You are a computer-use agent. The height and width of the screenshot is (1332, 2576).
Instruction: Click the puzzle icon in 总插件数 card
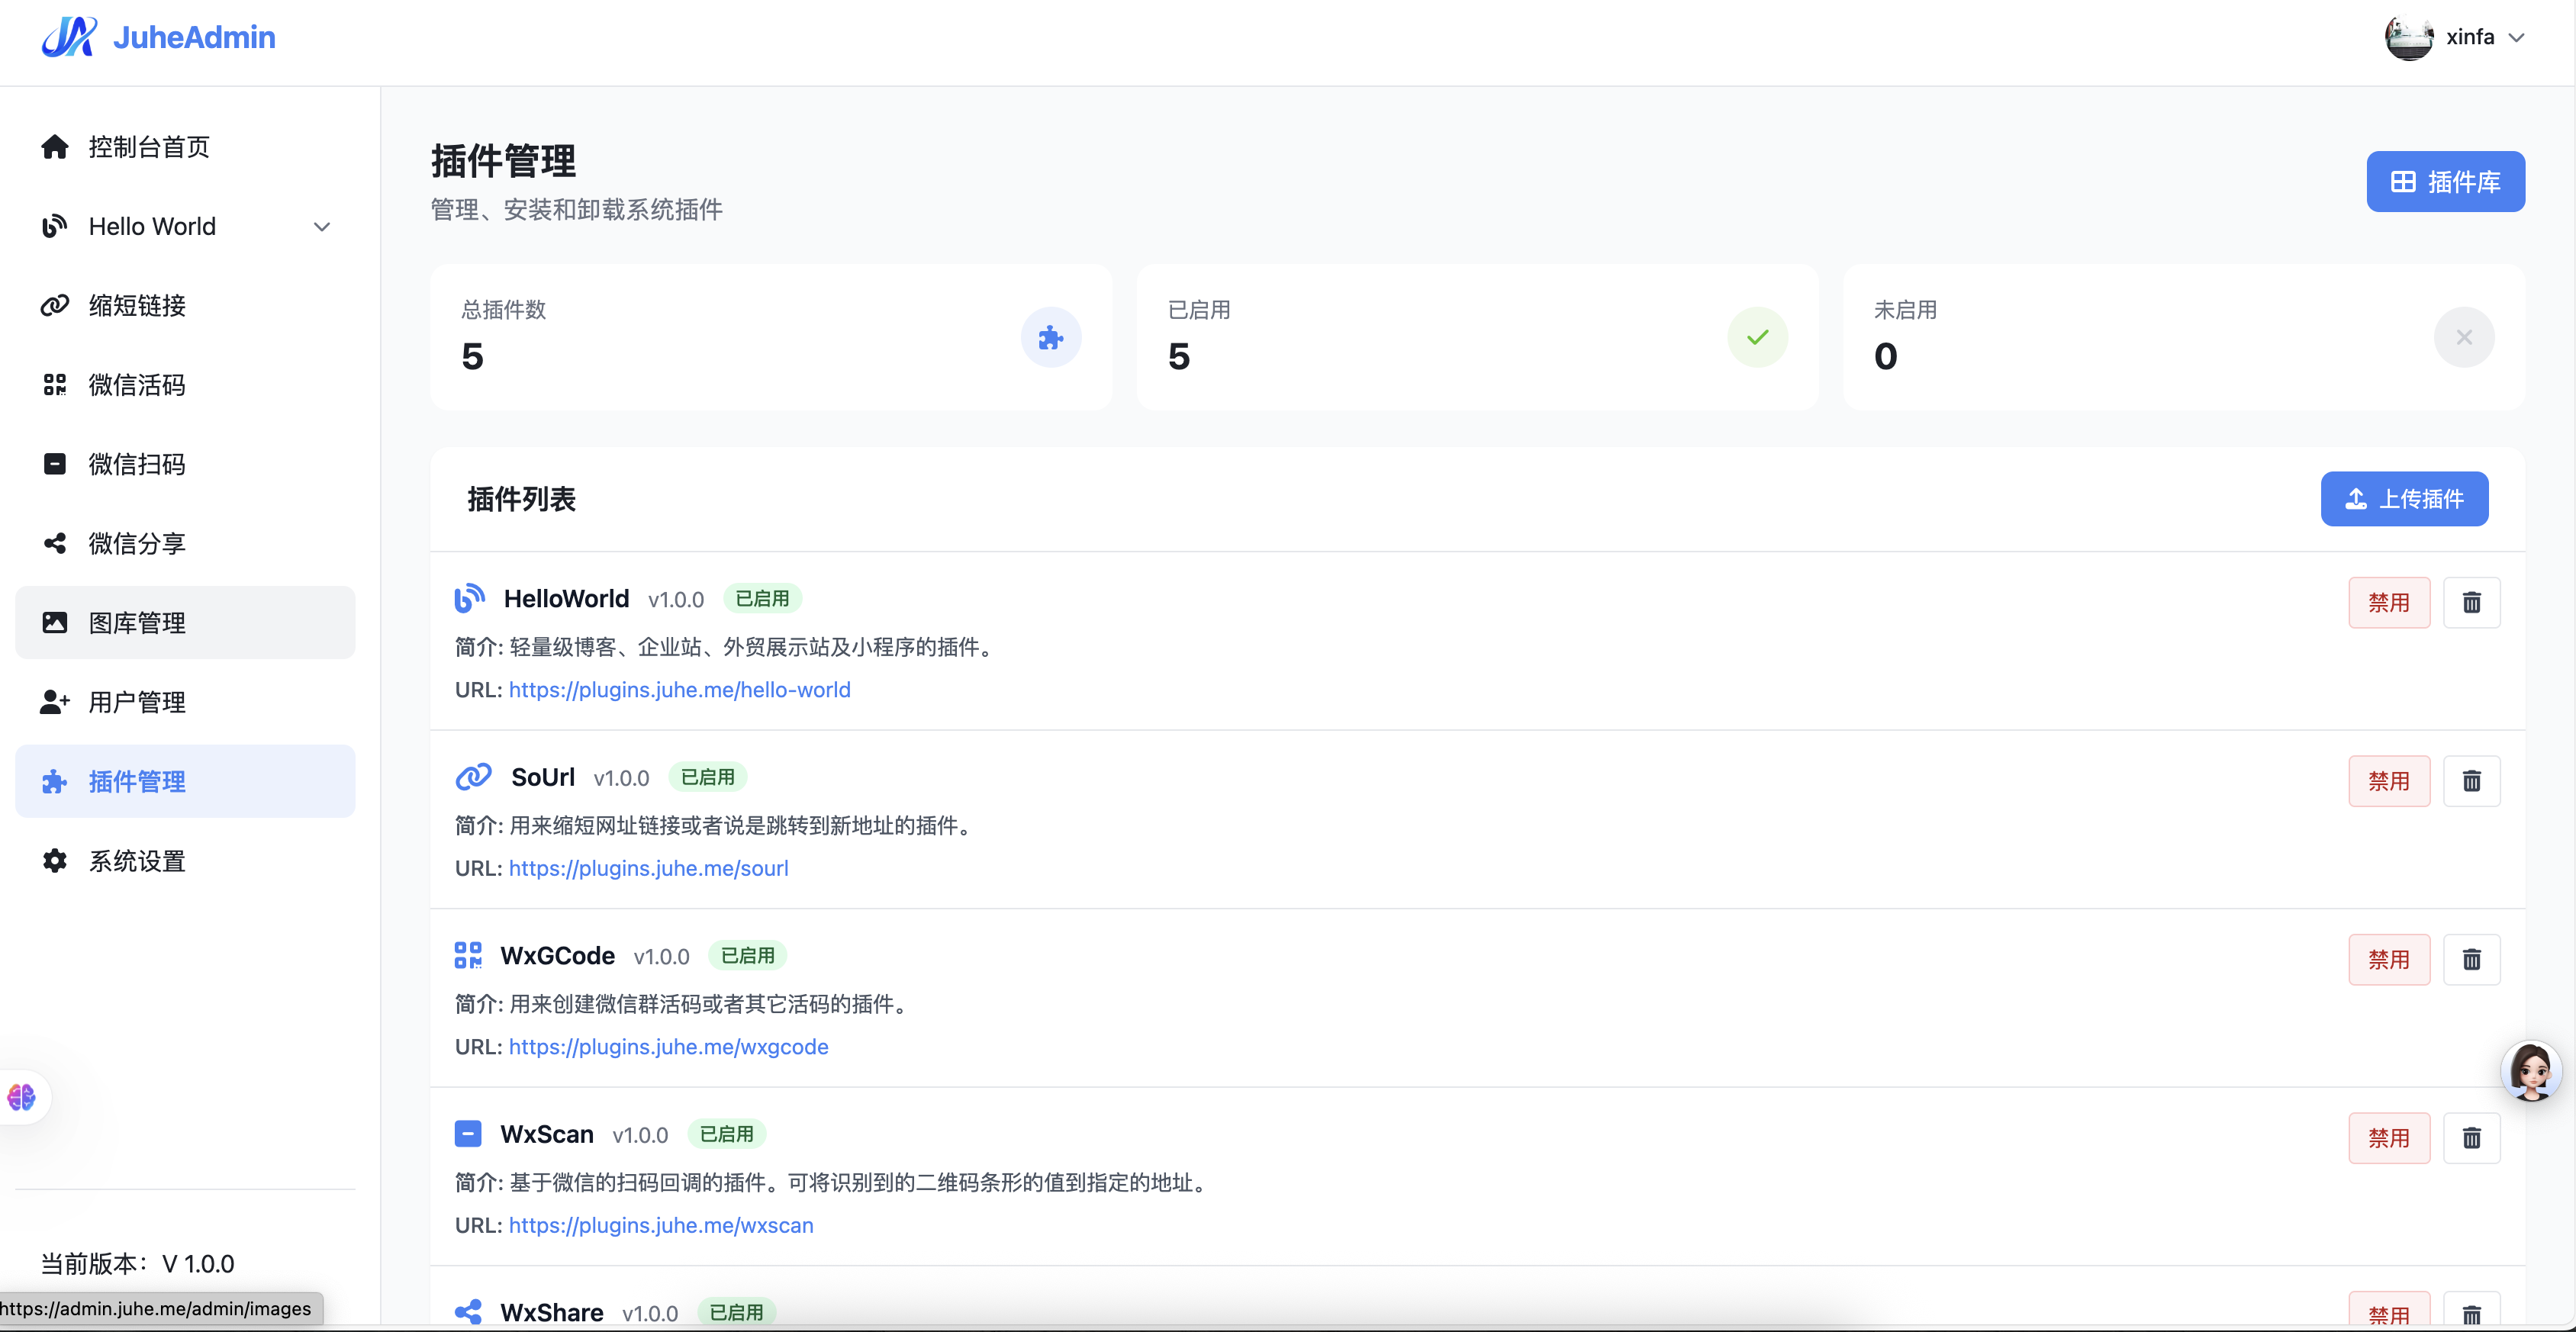[x=1051, y=338]
